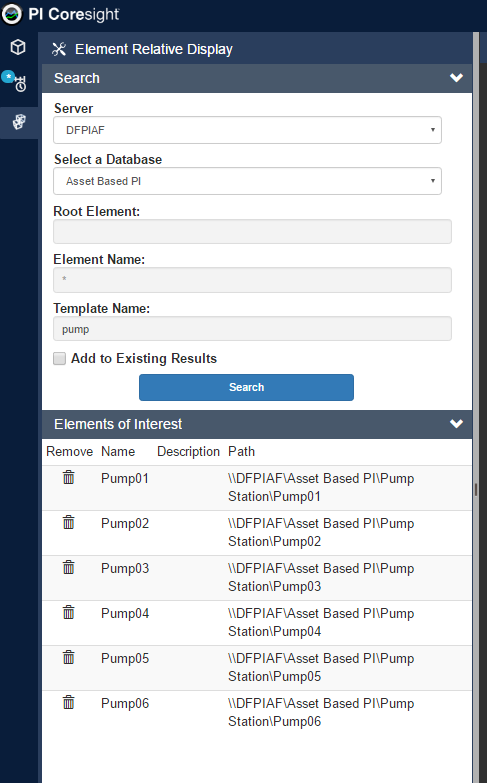Click the PI Coresight logo icon
487x783 pixels.
pyautogui.click(x=12, y=14)
